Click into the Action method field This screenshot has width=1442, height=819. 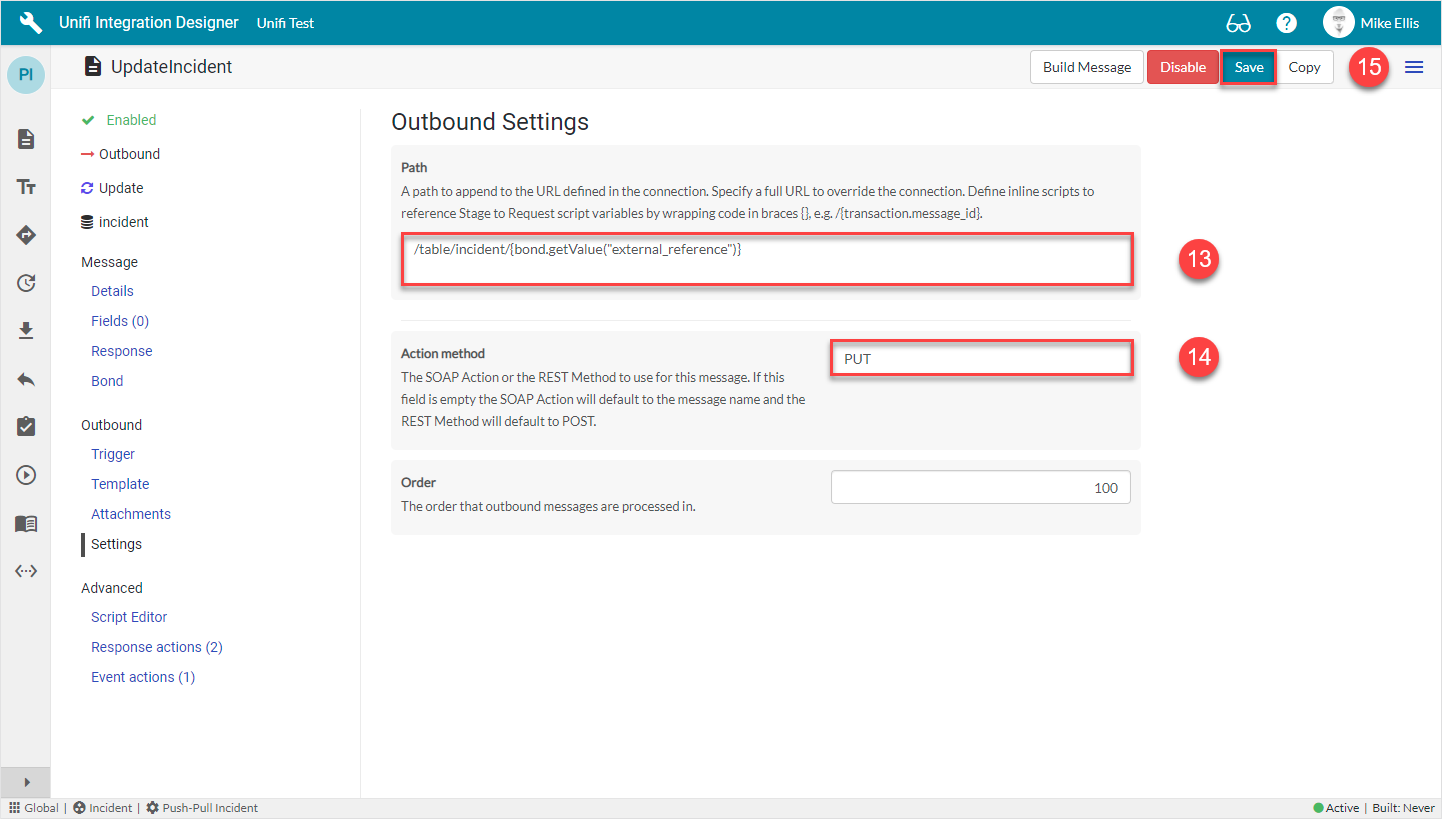pos(981,359)
